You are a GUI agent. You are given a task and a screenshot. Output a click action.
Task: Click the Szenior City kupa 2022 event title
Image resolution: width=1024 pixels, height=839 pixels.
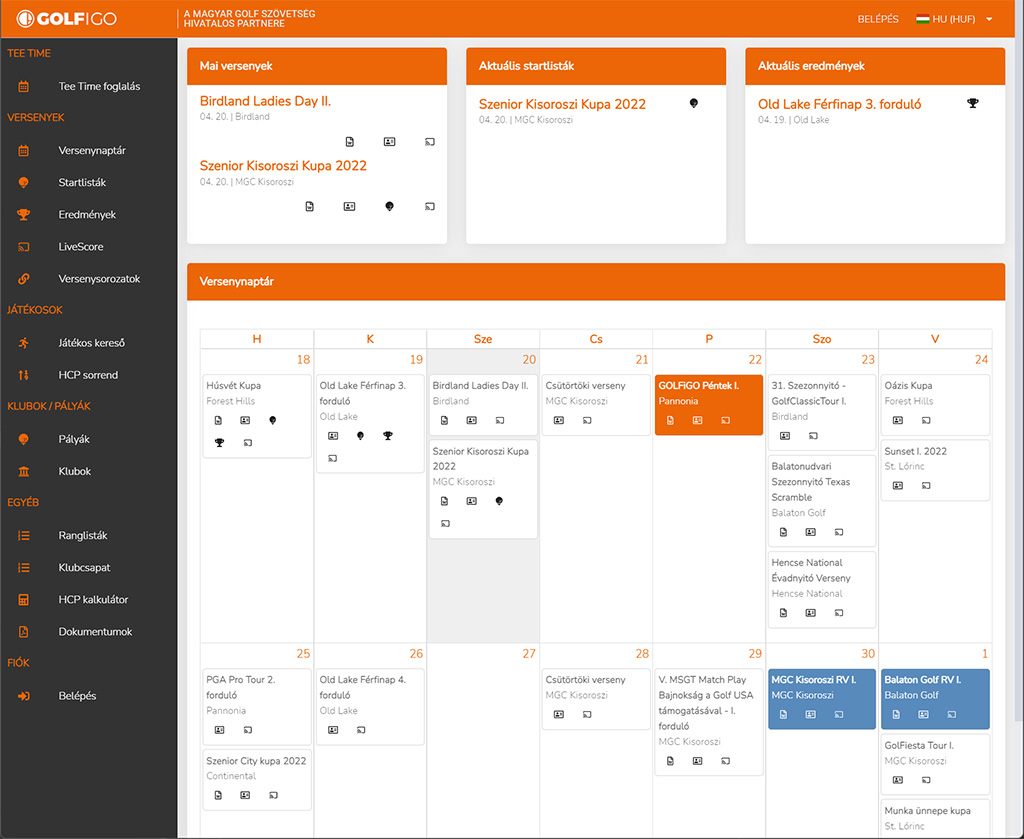[x=256, y=761]
